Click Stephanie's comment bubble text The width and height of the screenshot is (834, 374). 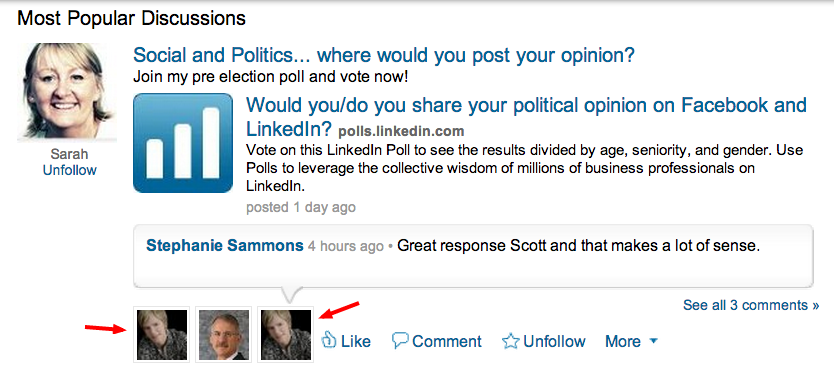click(x=579, y=246)
